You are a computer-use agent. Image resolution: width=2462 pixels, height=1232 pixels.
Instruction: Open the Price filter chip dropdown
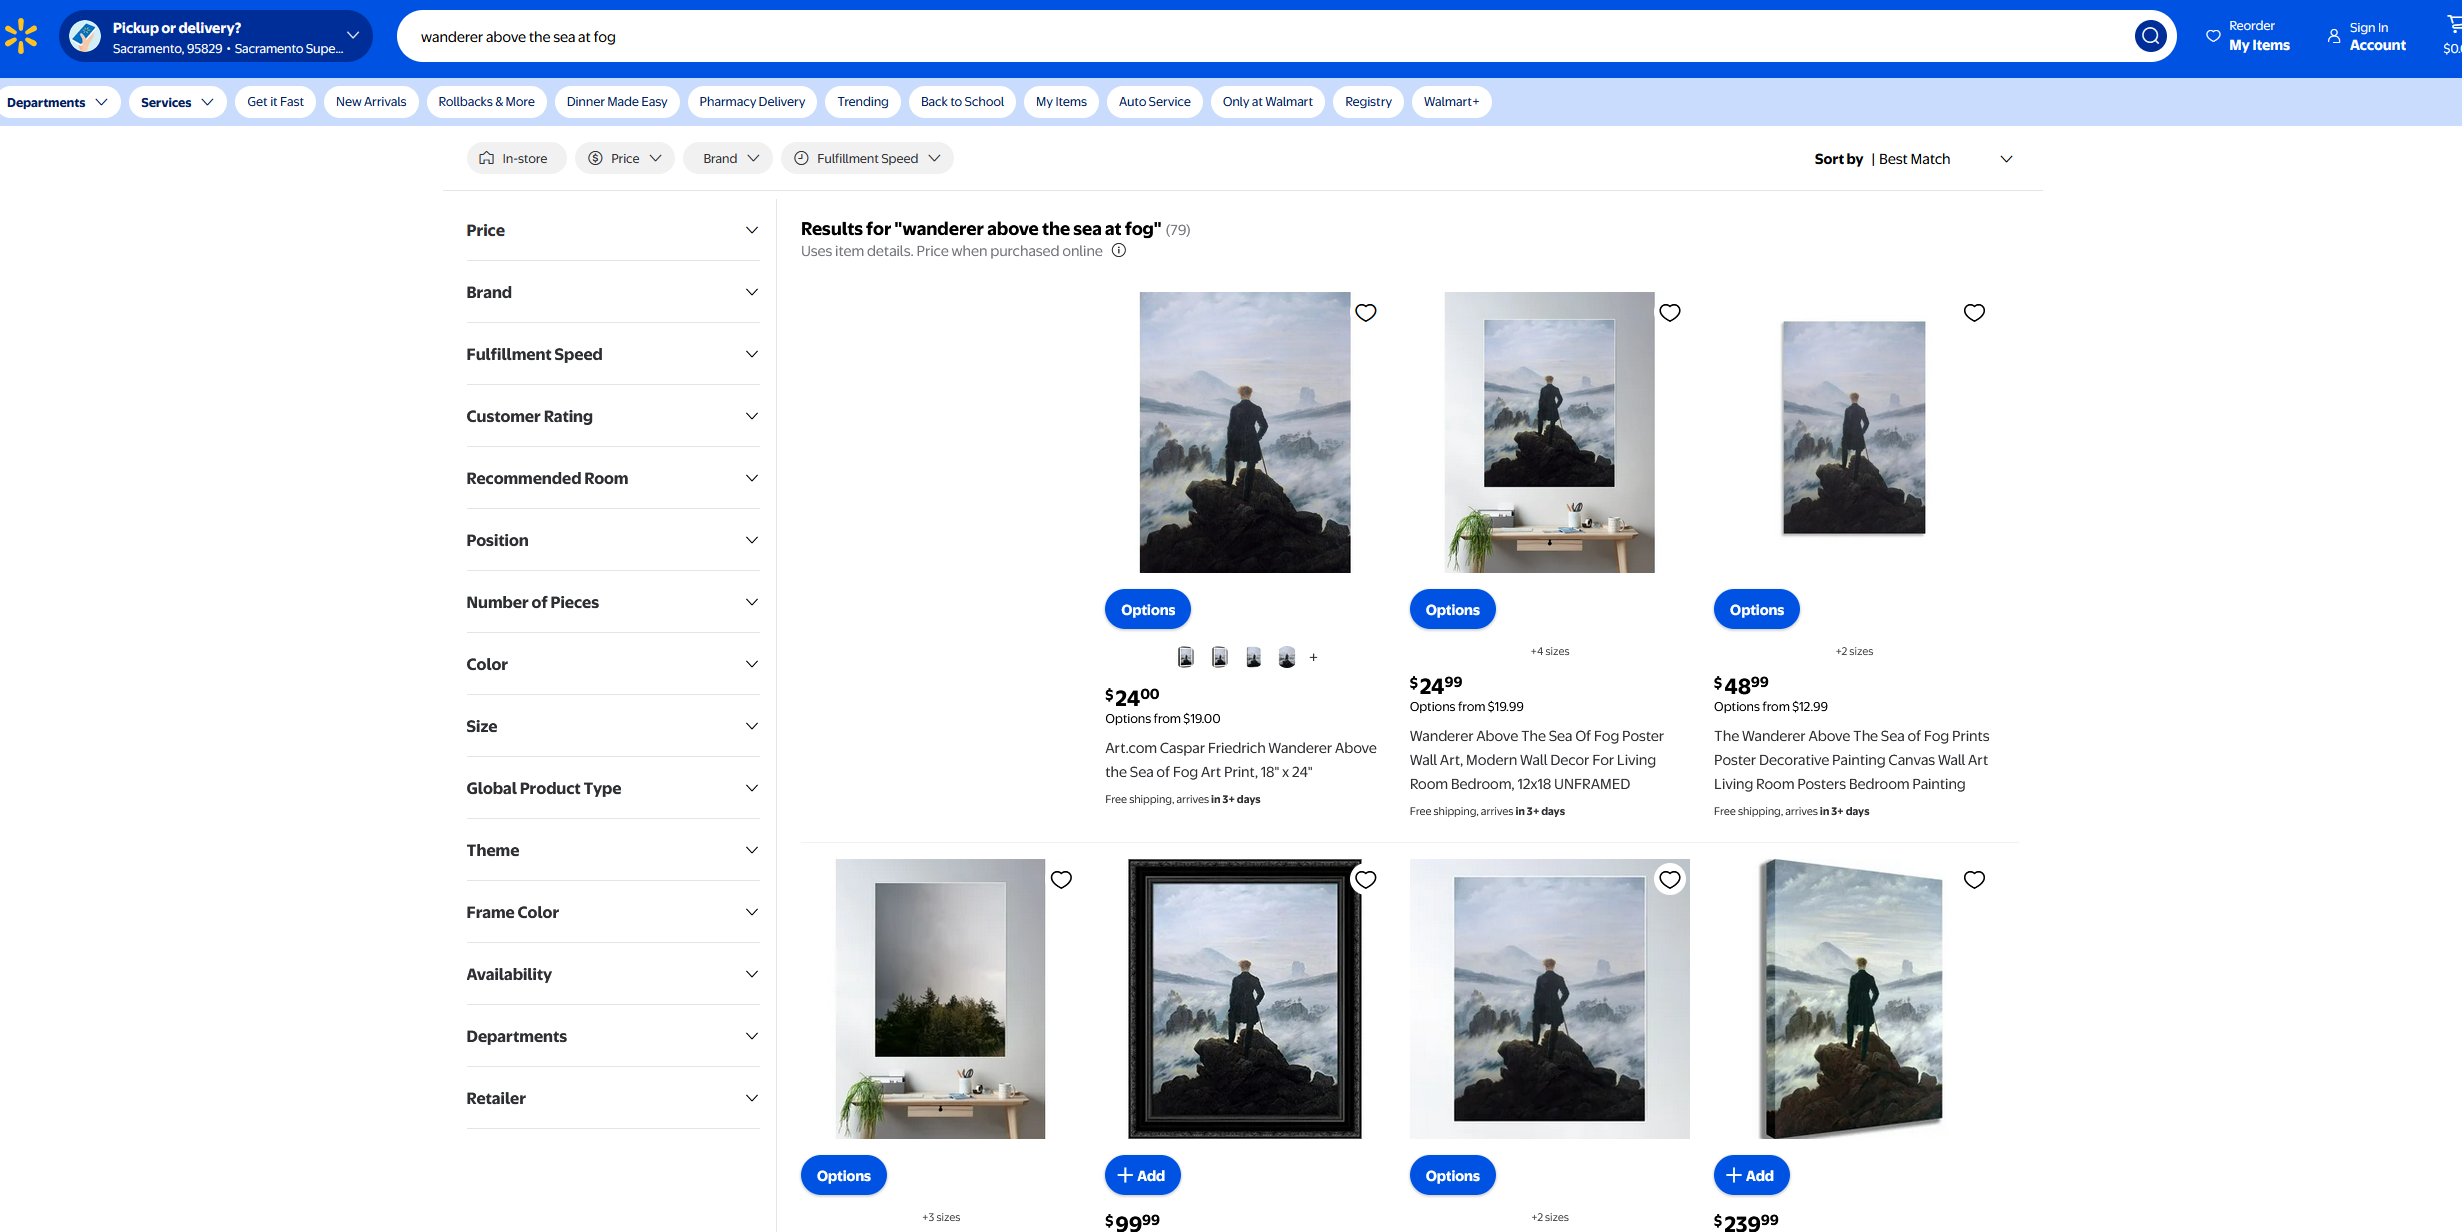[x=625, y=158]
